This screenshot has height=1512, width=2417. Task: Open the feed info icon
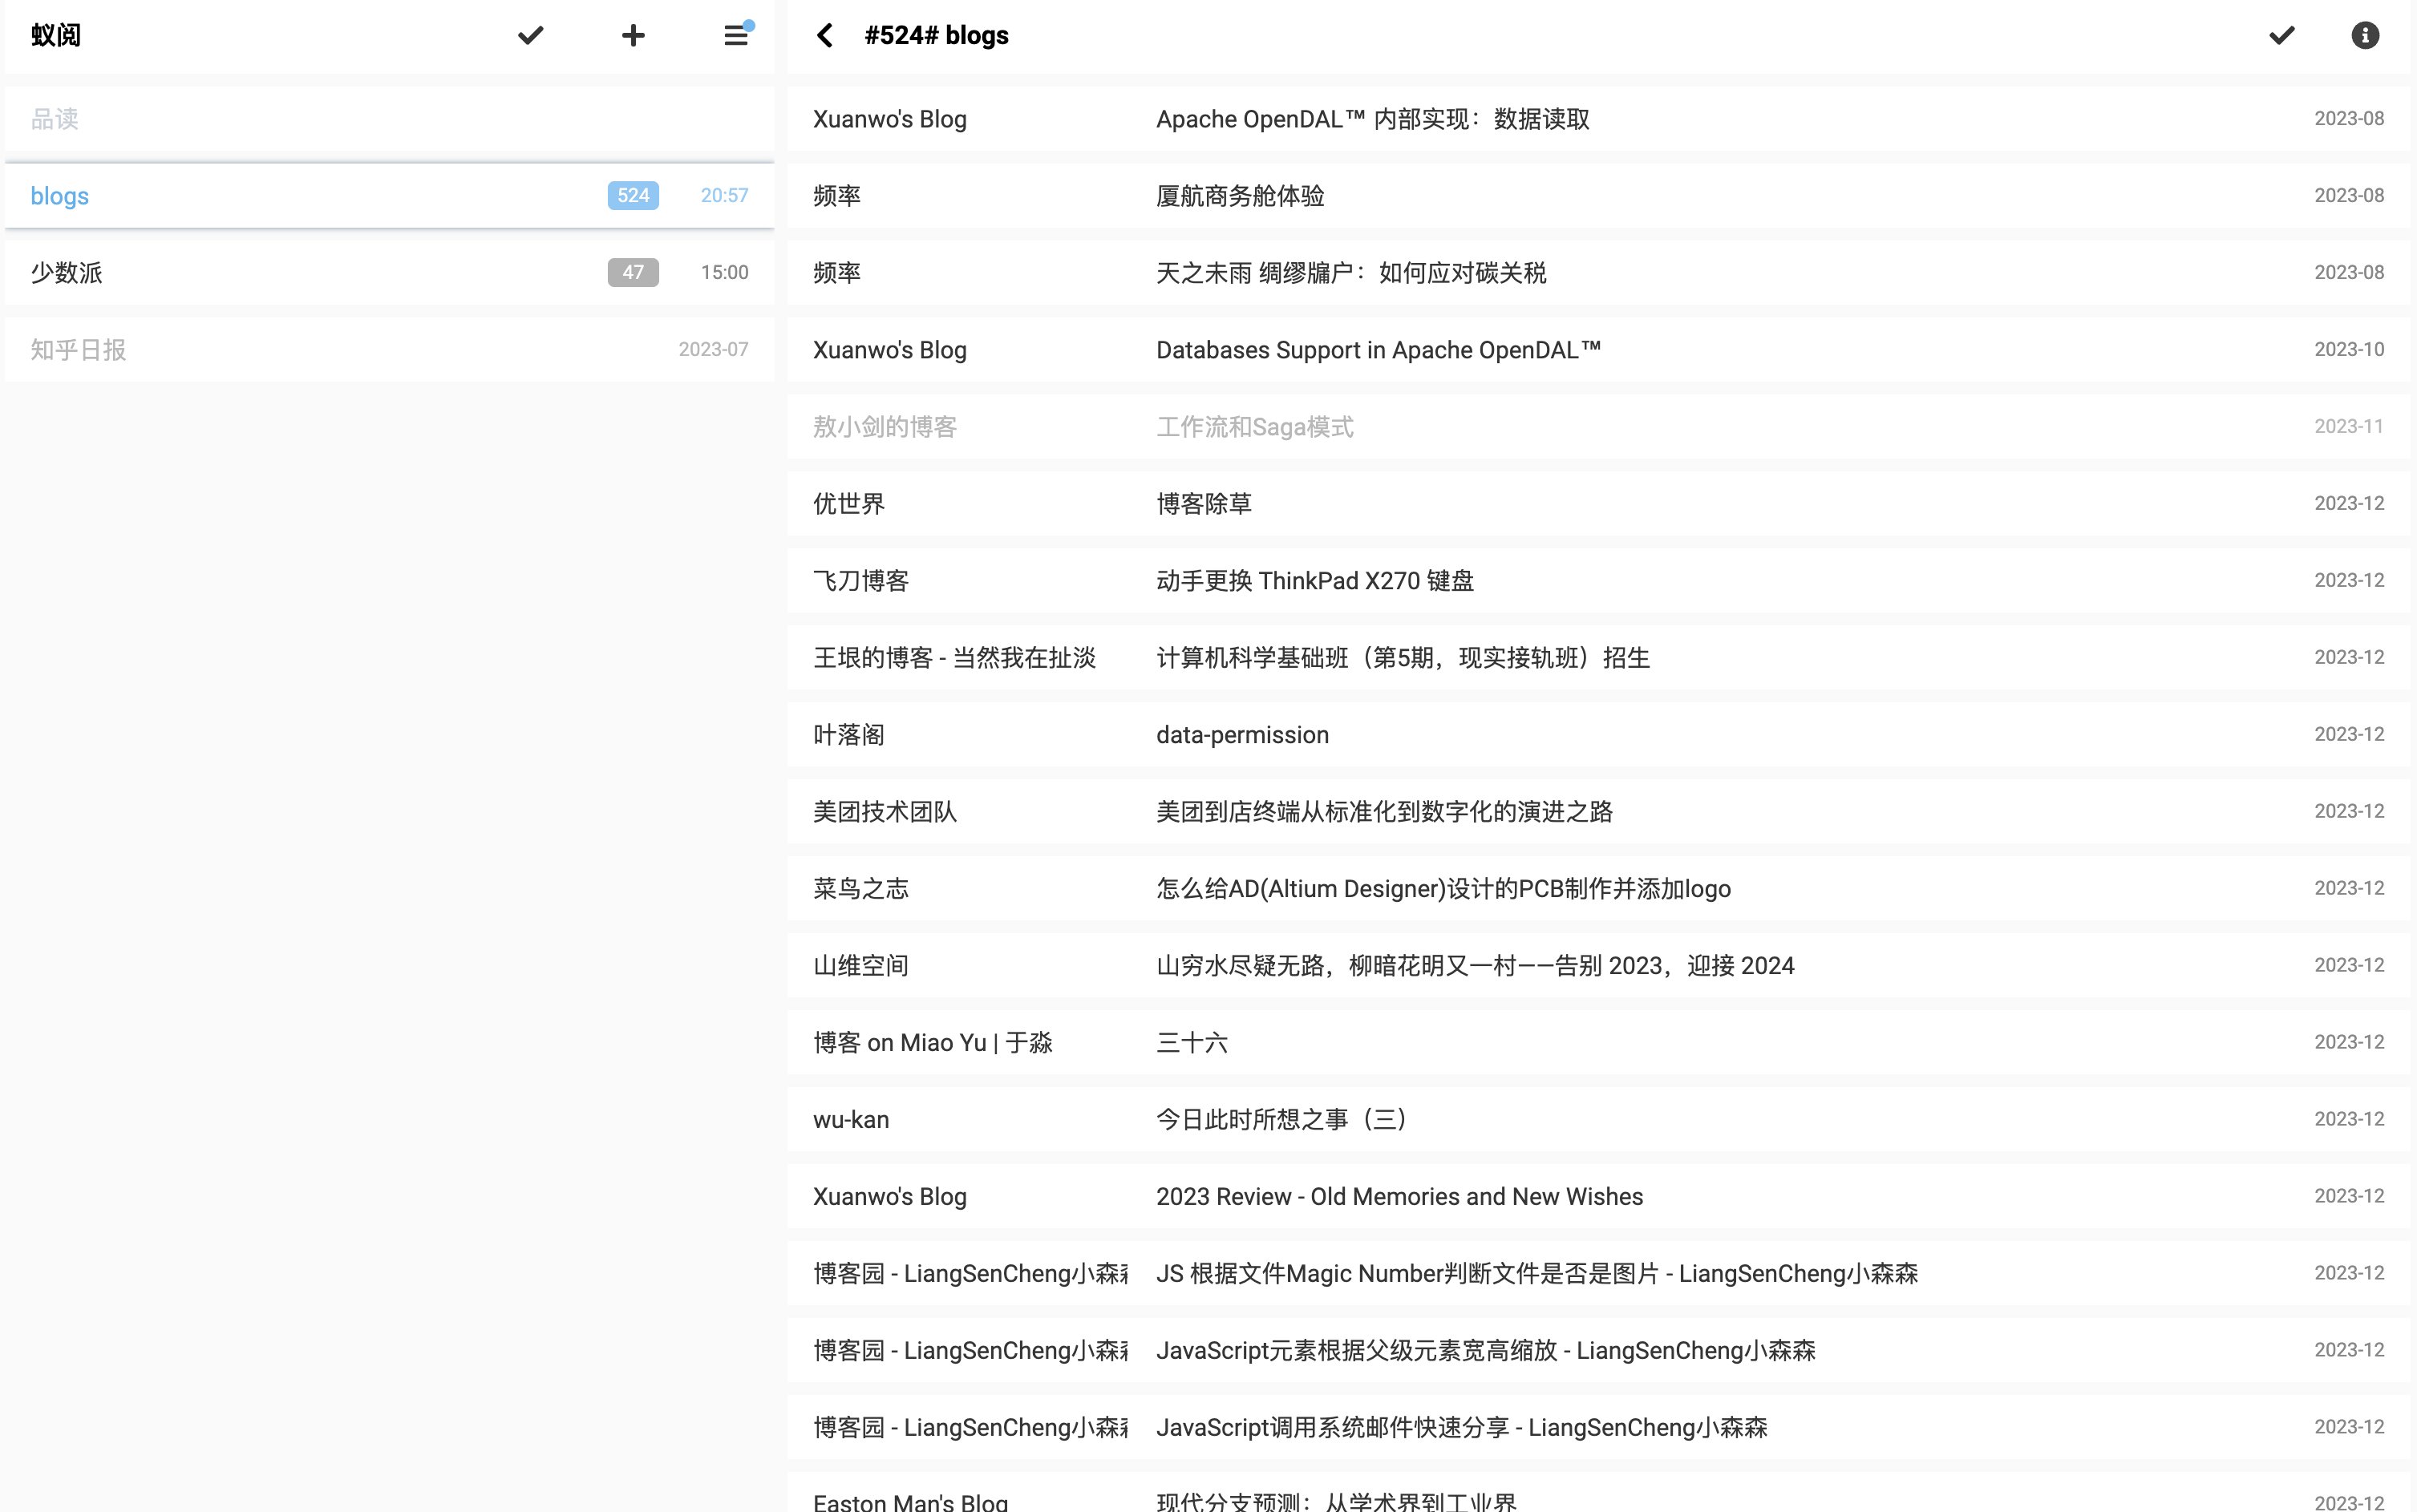[x=2365, y=36]
